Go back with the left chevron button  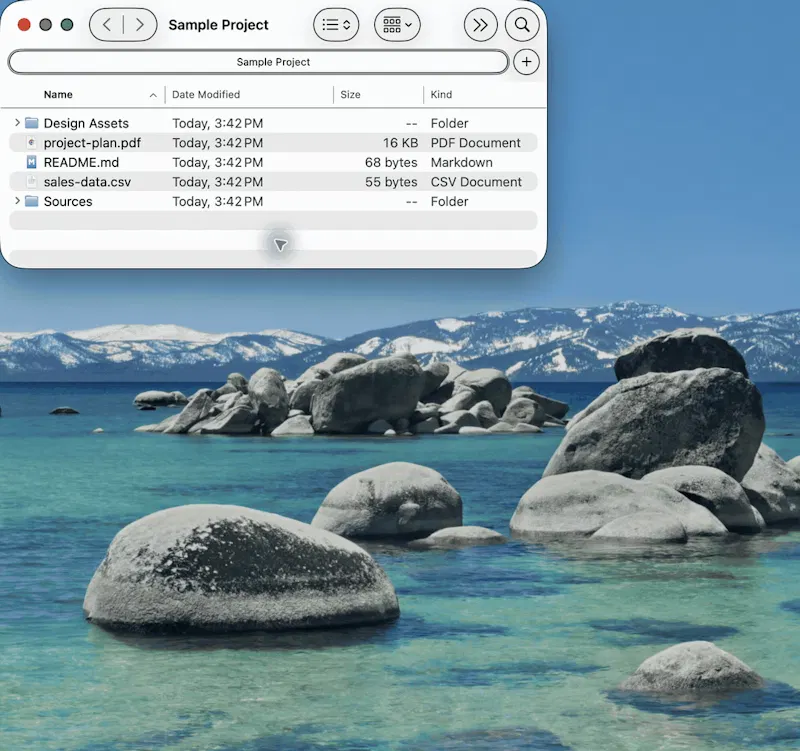coord(107,24)
